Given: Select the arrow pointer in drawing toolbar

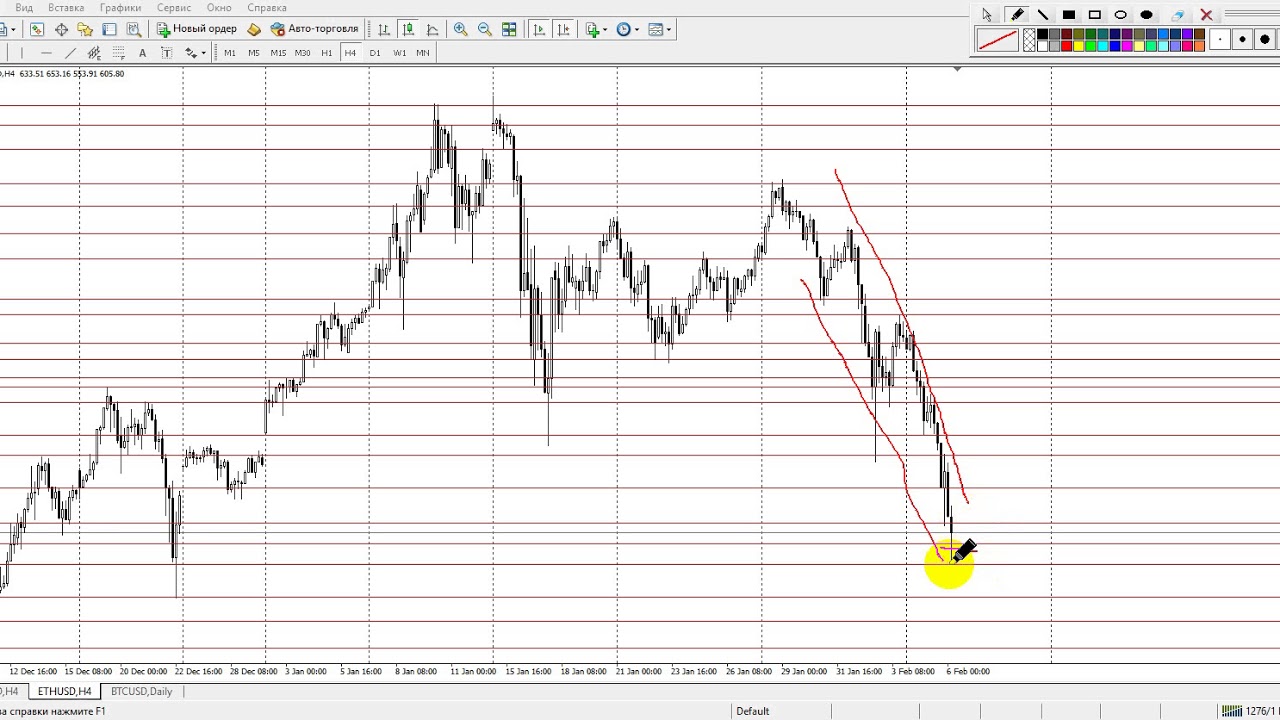Looking at the screenshot, I should (987, 15).
